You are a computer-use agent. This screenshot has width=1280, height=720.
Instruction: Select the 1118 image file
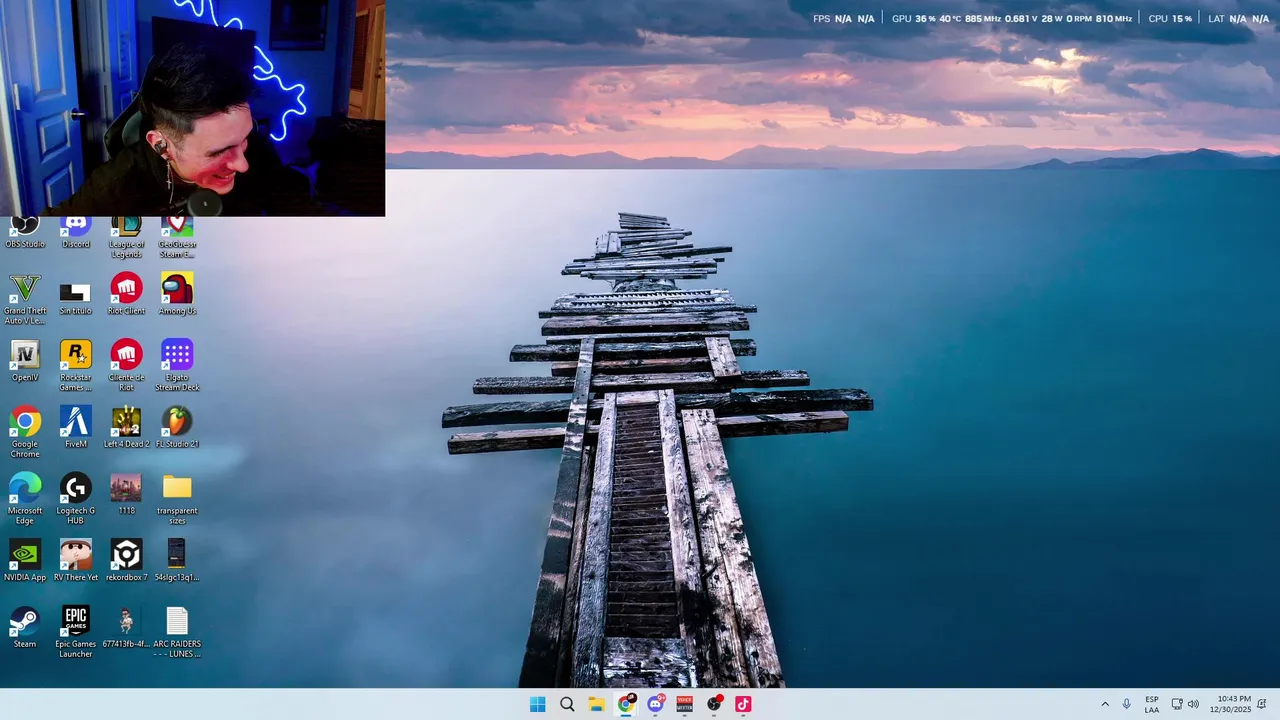(x=126, y=494)
